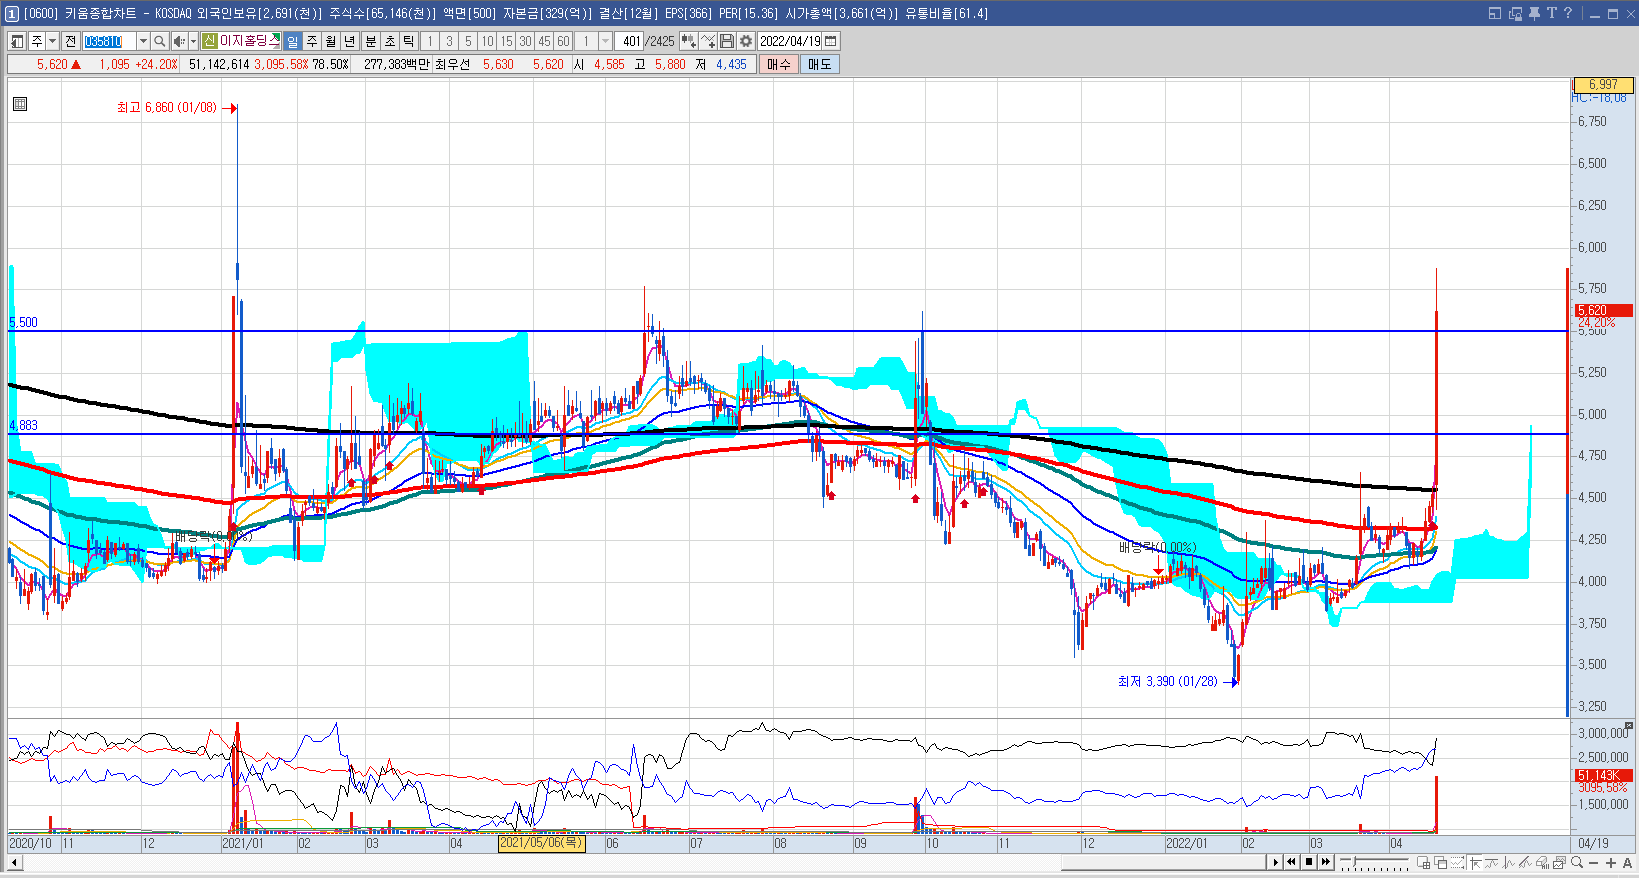Click the 매수 (buy) button
This screenshot has width=1639, height=878.
click(779, 64)
